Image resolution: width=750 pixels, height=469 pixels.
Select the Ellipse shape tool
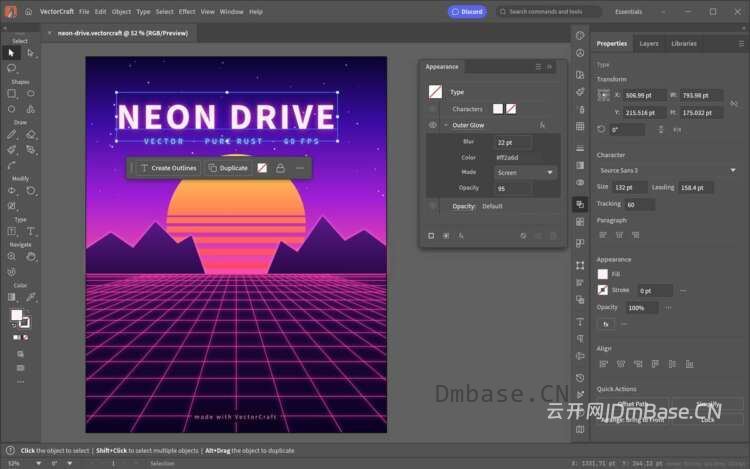point(31,94)
